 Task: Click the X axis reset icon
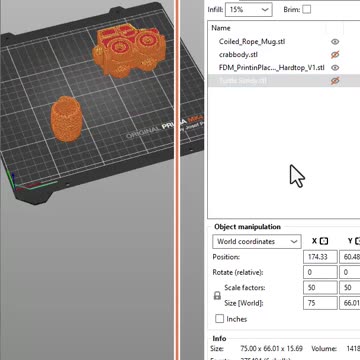coord(324,241)
